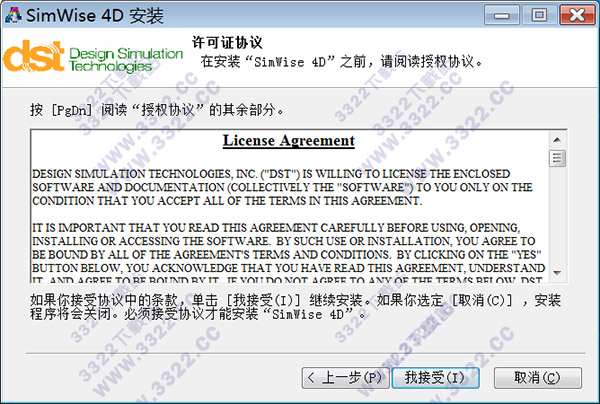
Task: Click the dst Design Simulation Technologies logo
Action: pos(93,56)
